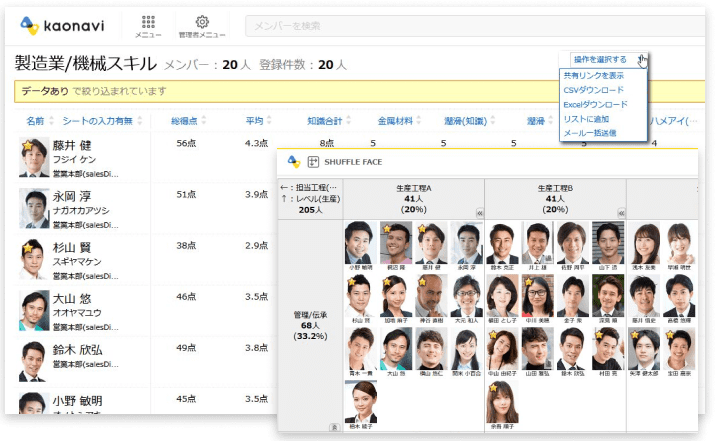Collapse the 生産工程B column arrow icon

(x=621, y=212)
